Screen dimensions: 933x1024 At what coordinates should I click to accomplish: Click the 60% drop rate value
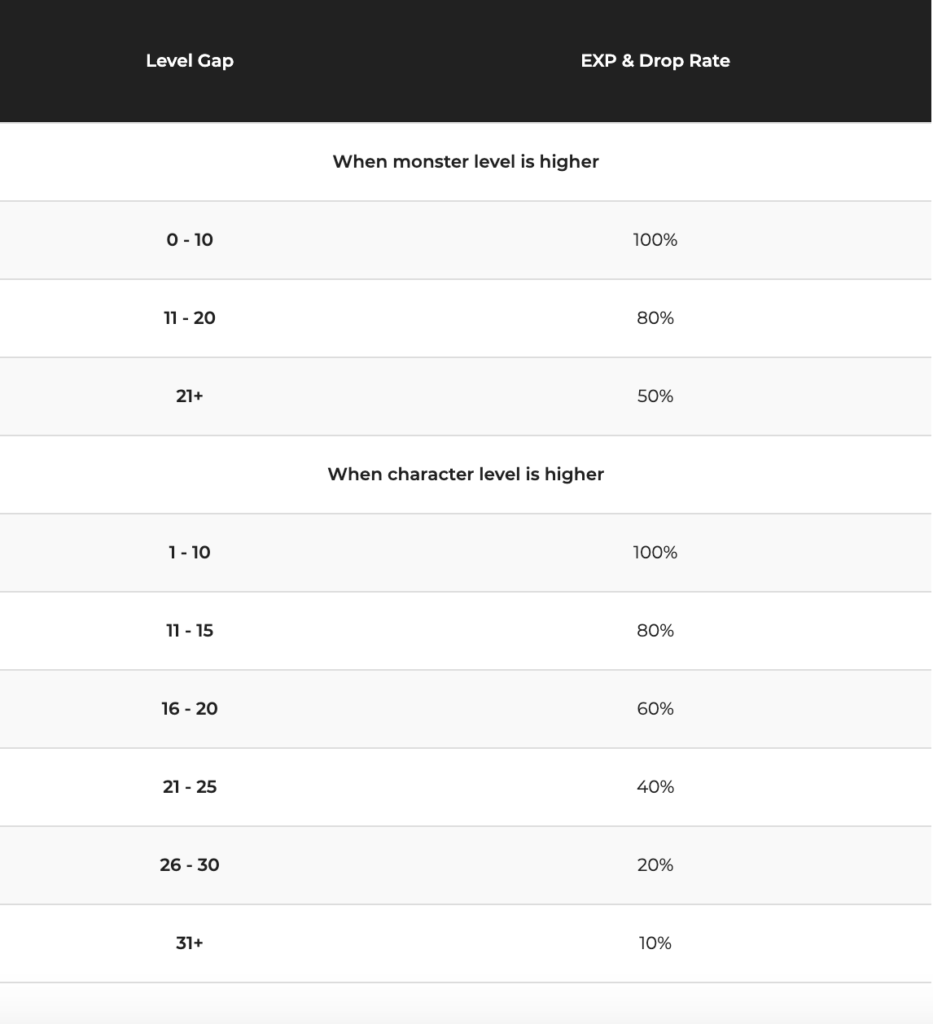[x=655, y=709]
